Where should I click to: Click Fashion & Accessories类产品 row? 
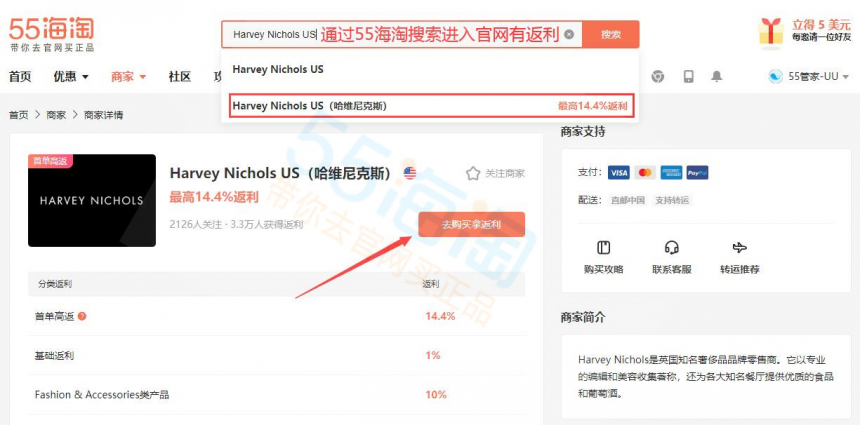(x=277, y=395)
